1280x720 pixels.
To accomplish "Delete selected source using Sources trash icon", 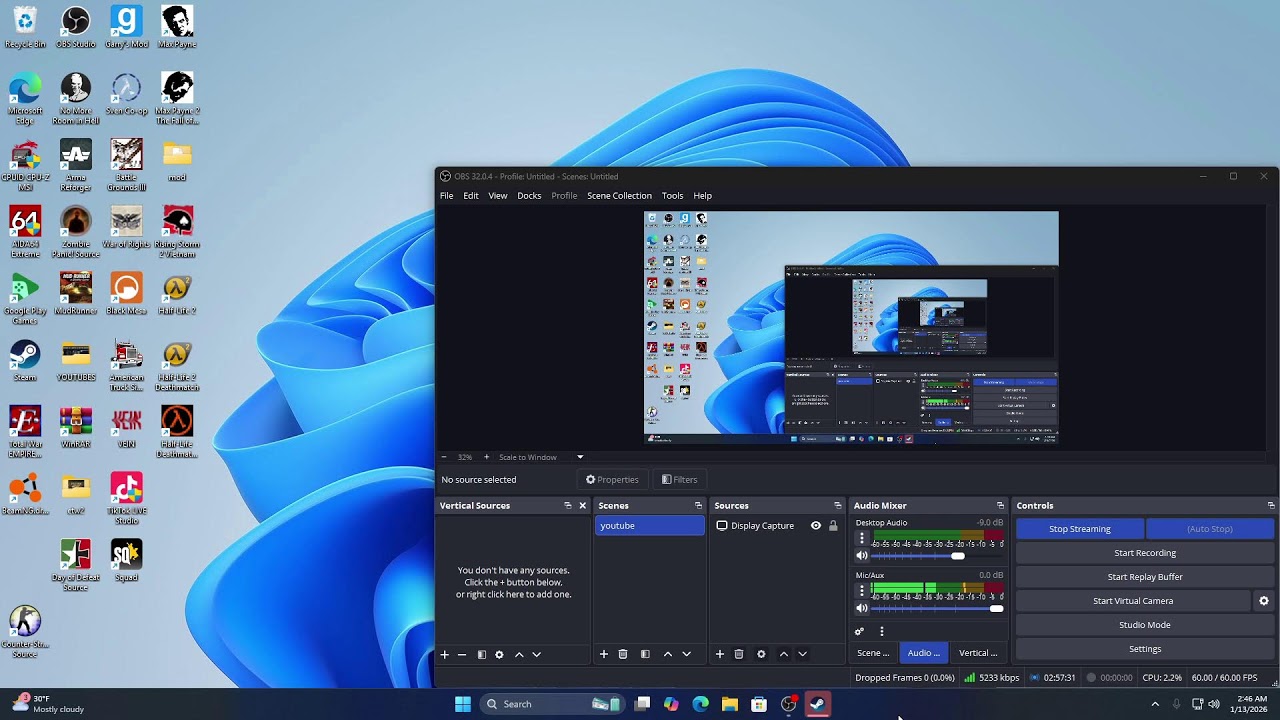I will 739,654.
